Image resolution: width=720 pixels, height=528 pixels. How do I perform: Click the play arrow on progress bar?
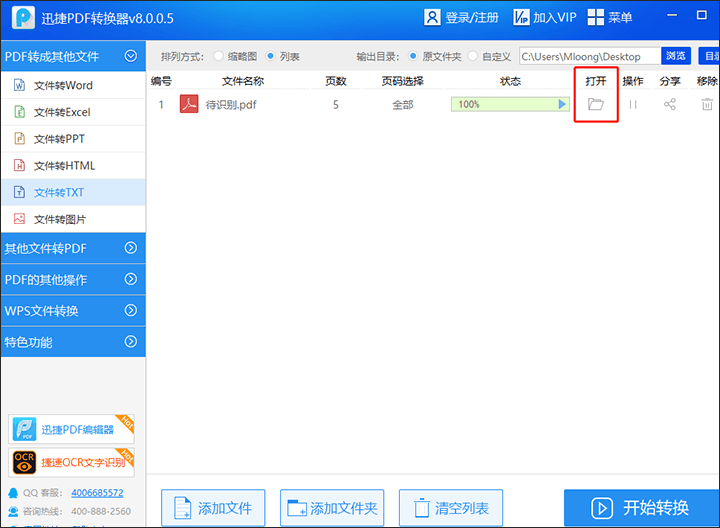click(562, 104)
